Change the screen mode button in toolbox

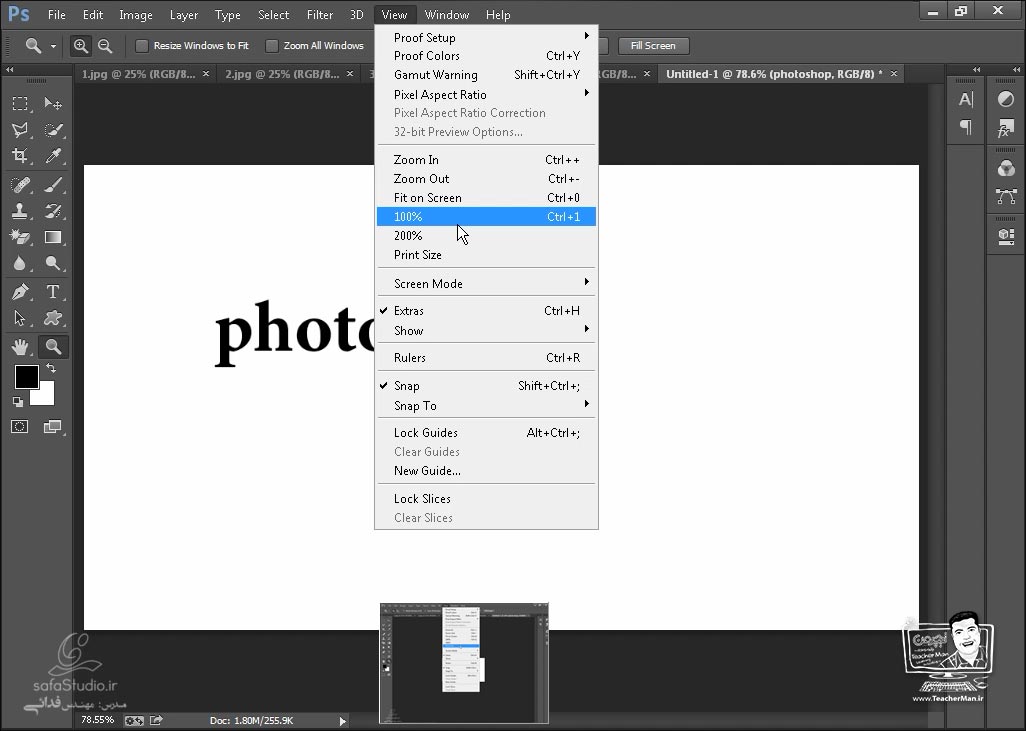[x=52, y=427]
